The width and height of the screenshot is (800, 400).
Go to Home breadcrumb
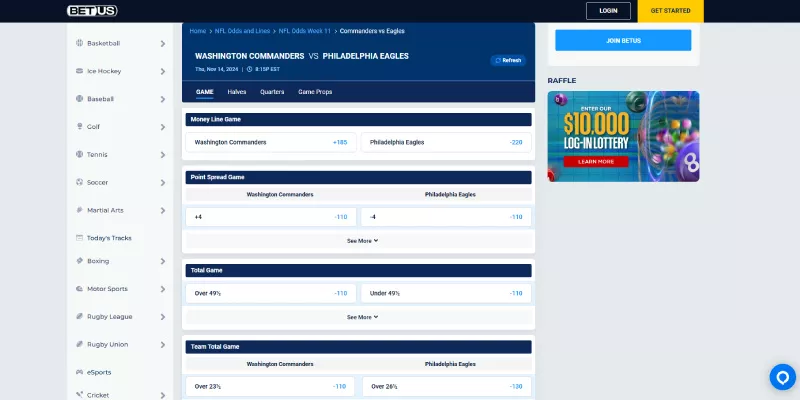pos(197,31)
